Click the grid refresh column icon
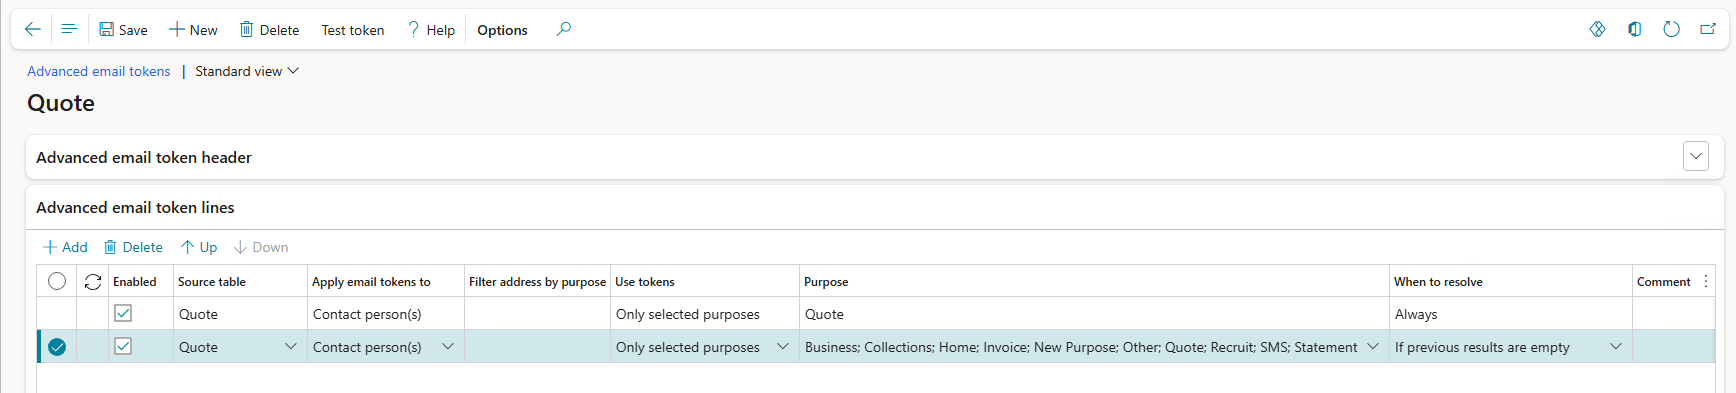Image resolution: width=1736 pixels, height=393 pixels. (x=93, y=282)
